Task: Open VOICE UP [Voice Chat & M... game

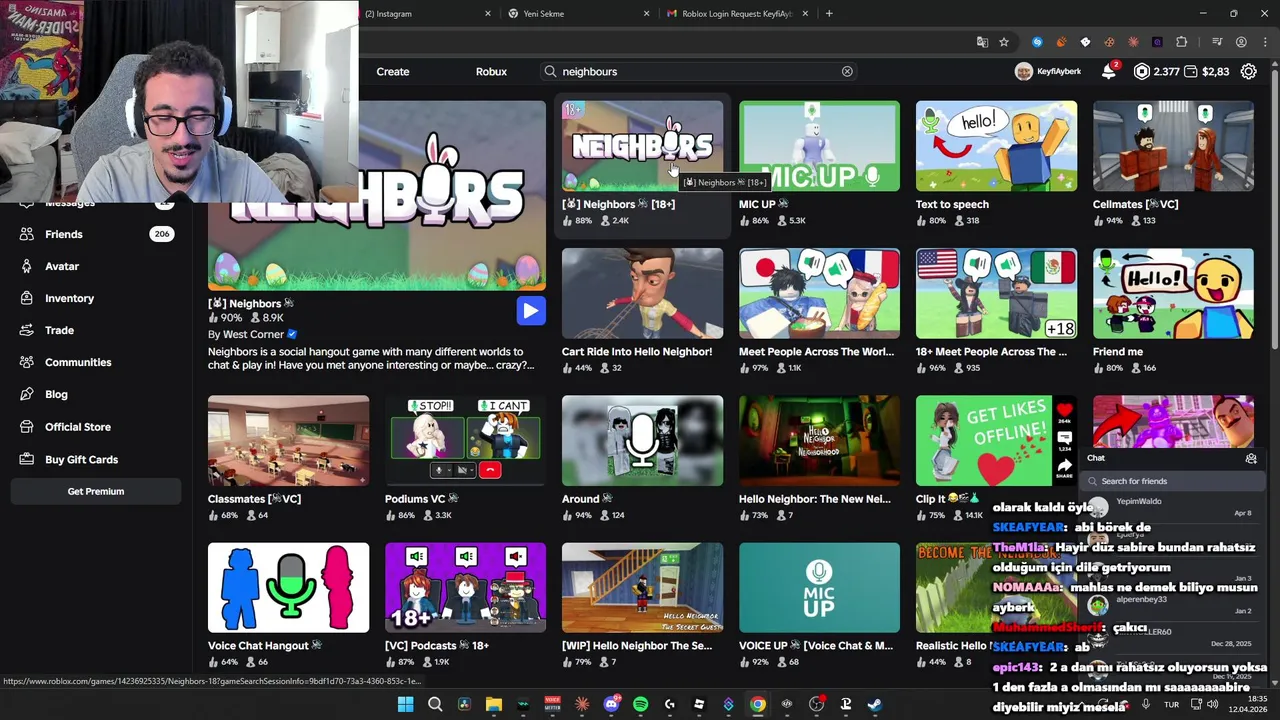Action: pyautogui.click(x=819, y=587)
